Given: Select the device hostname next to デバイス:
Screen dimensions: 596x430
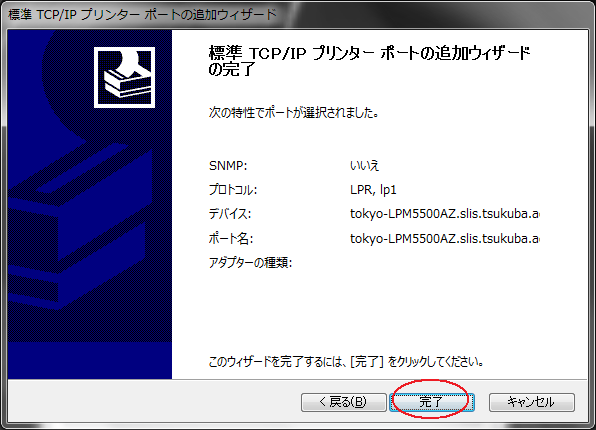Looking at the screenshot, I should click(x=445, y=214).
